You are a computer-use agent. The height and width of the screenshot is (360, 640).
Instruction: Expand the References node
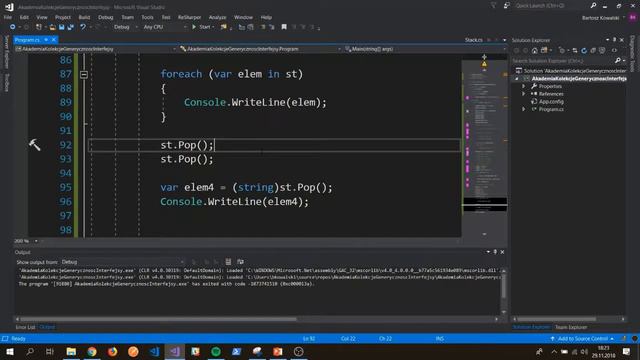click(524, 94)
